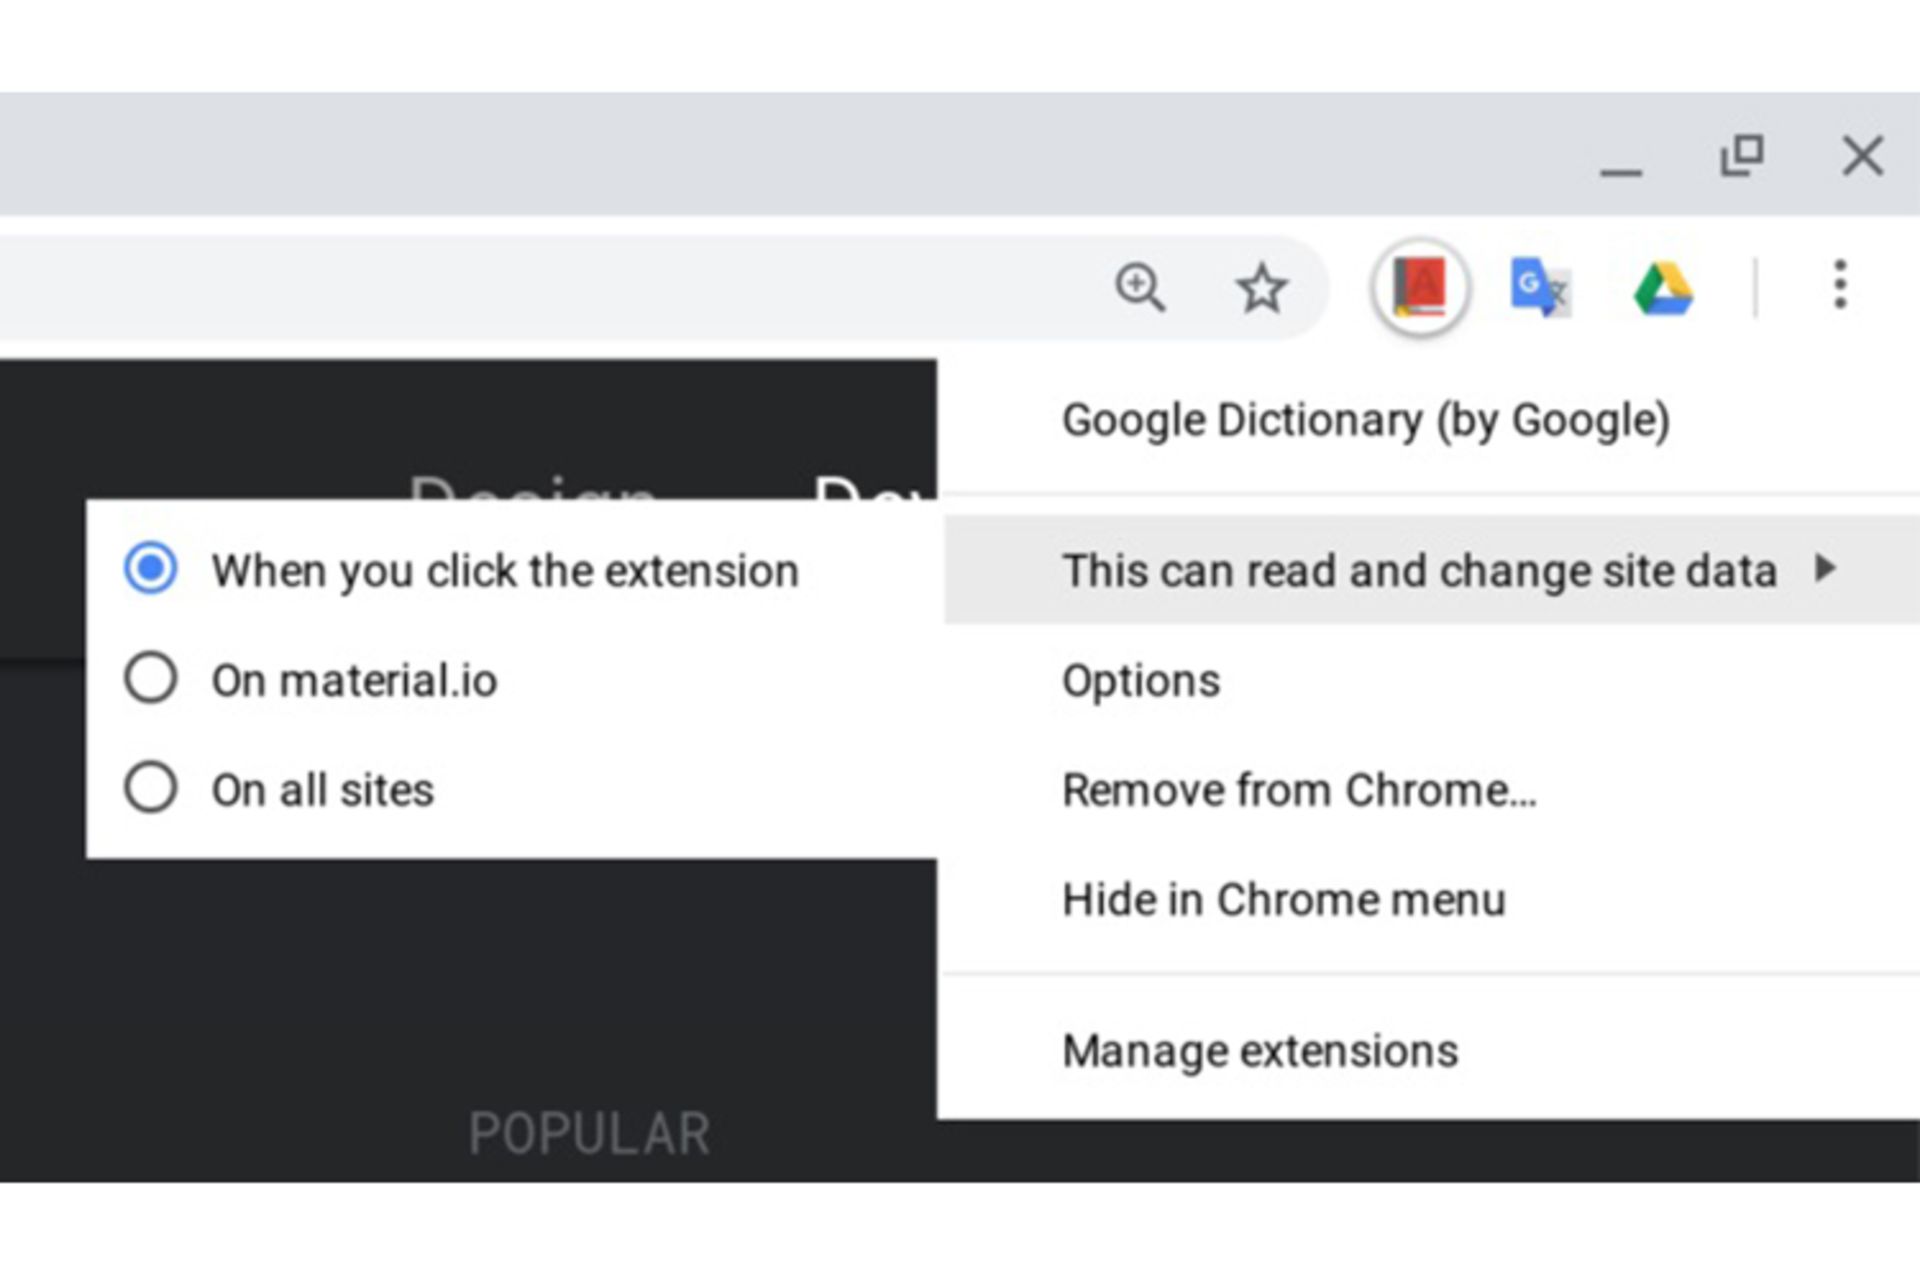
Task: Enable access "On all sites"
Action: pyautogui.click(x=151, y=788)
